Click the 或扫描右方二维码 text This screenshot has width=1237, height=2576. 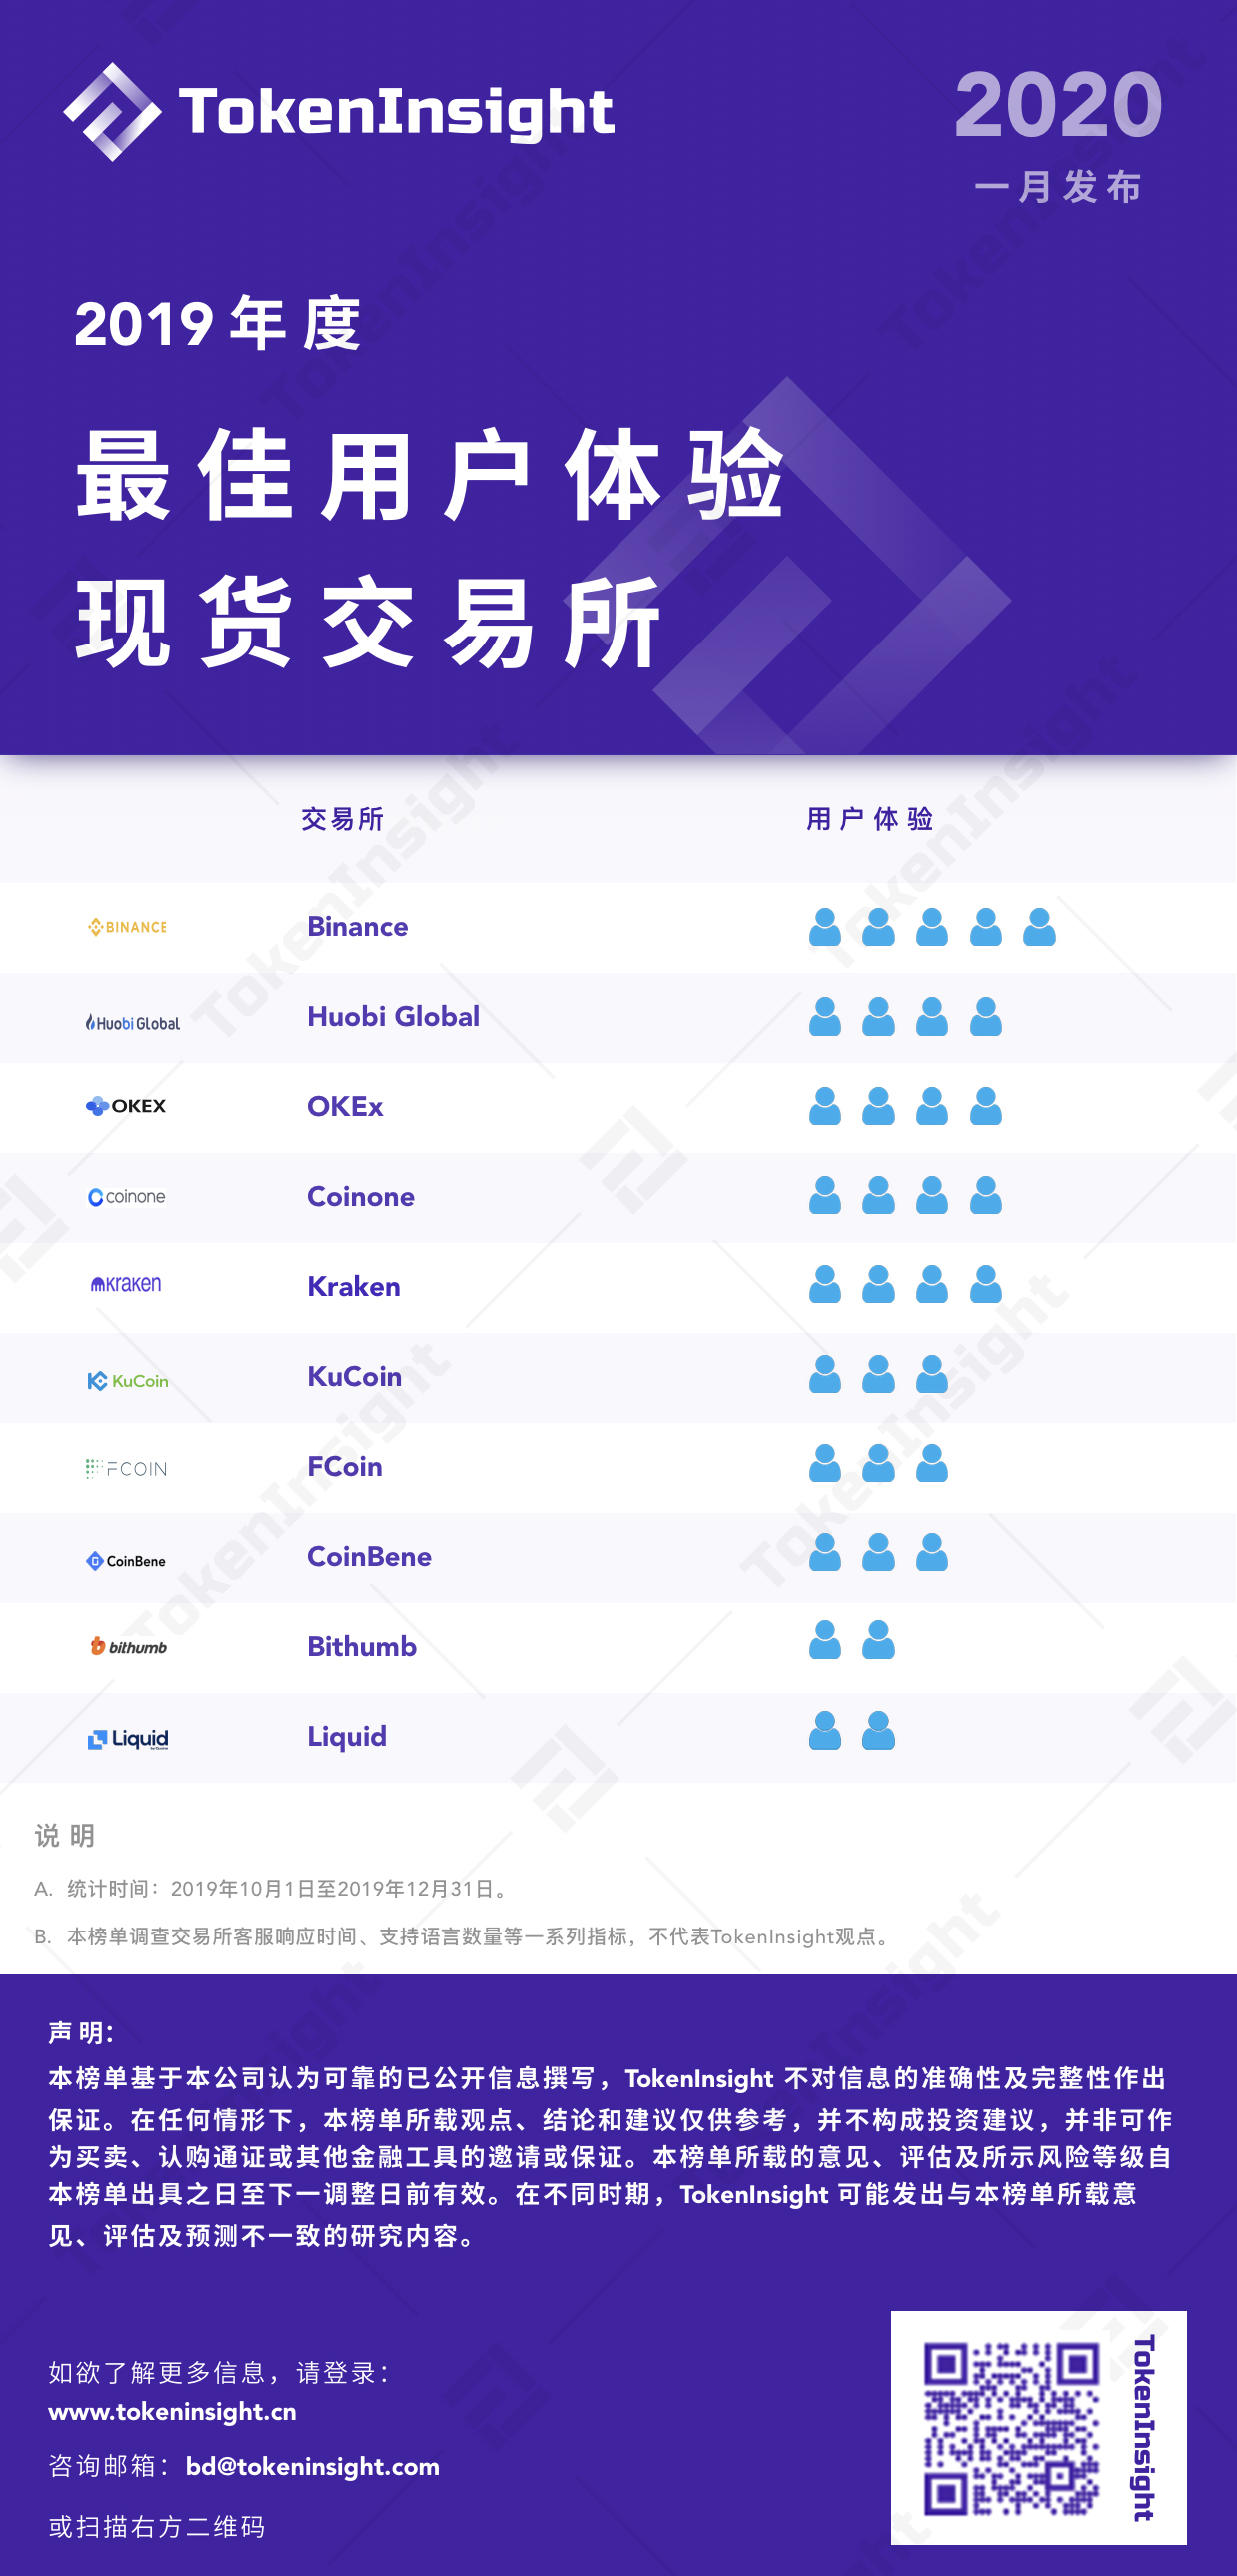pyautogui.click(x=156, y=2527)
